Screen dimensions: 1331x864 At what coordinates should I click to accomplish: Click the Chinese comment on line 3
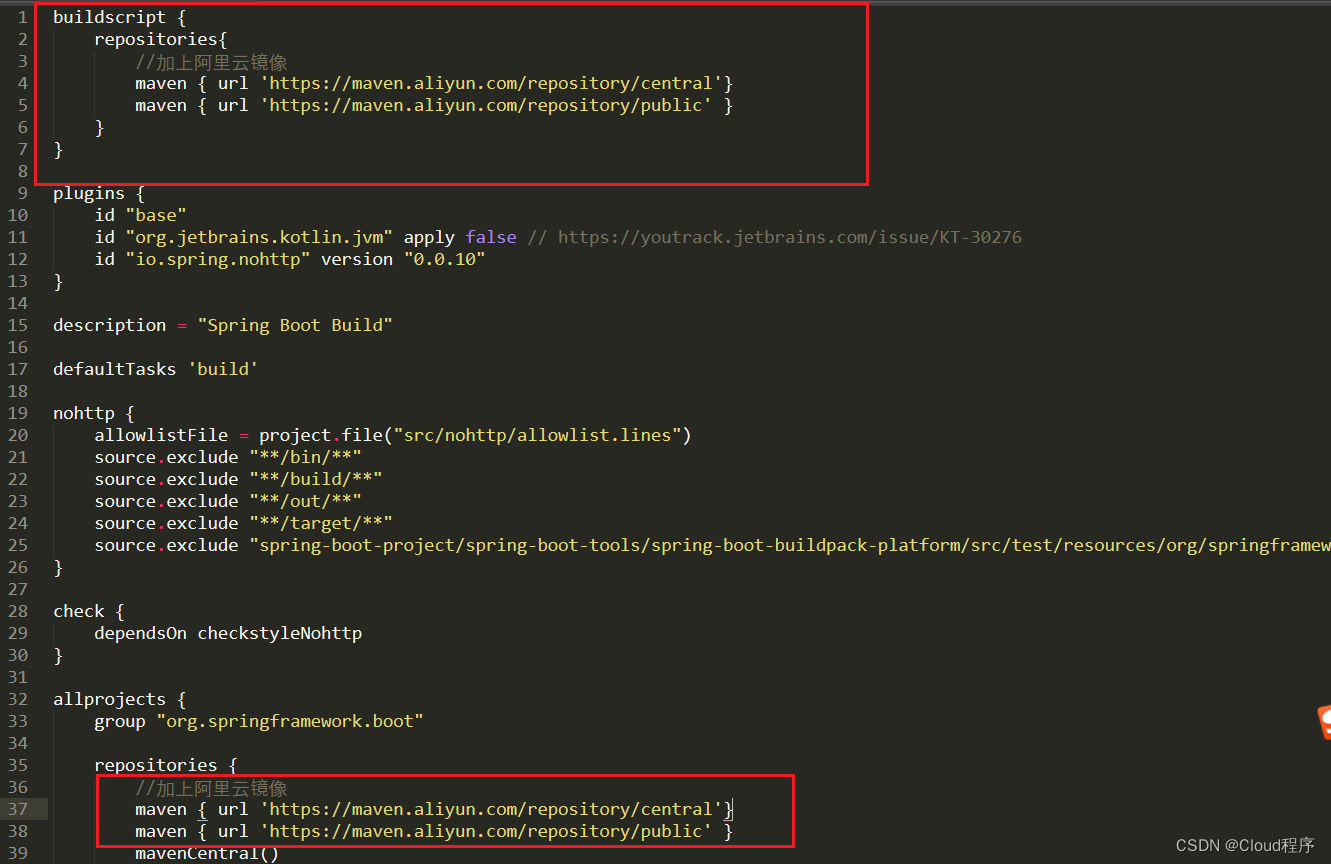[212, 61]
